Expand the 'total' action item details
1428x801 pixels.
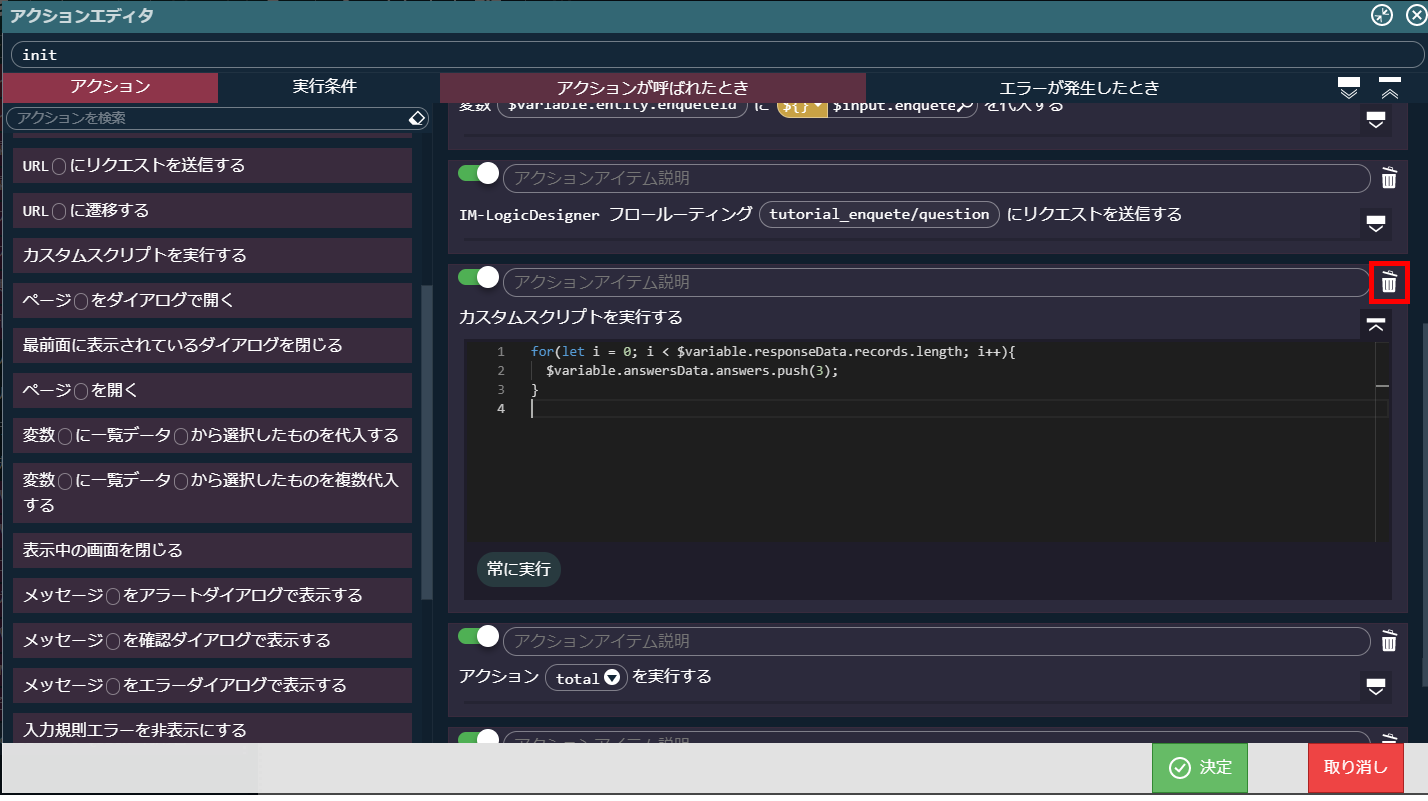click(x=1376, y=686)
